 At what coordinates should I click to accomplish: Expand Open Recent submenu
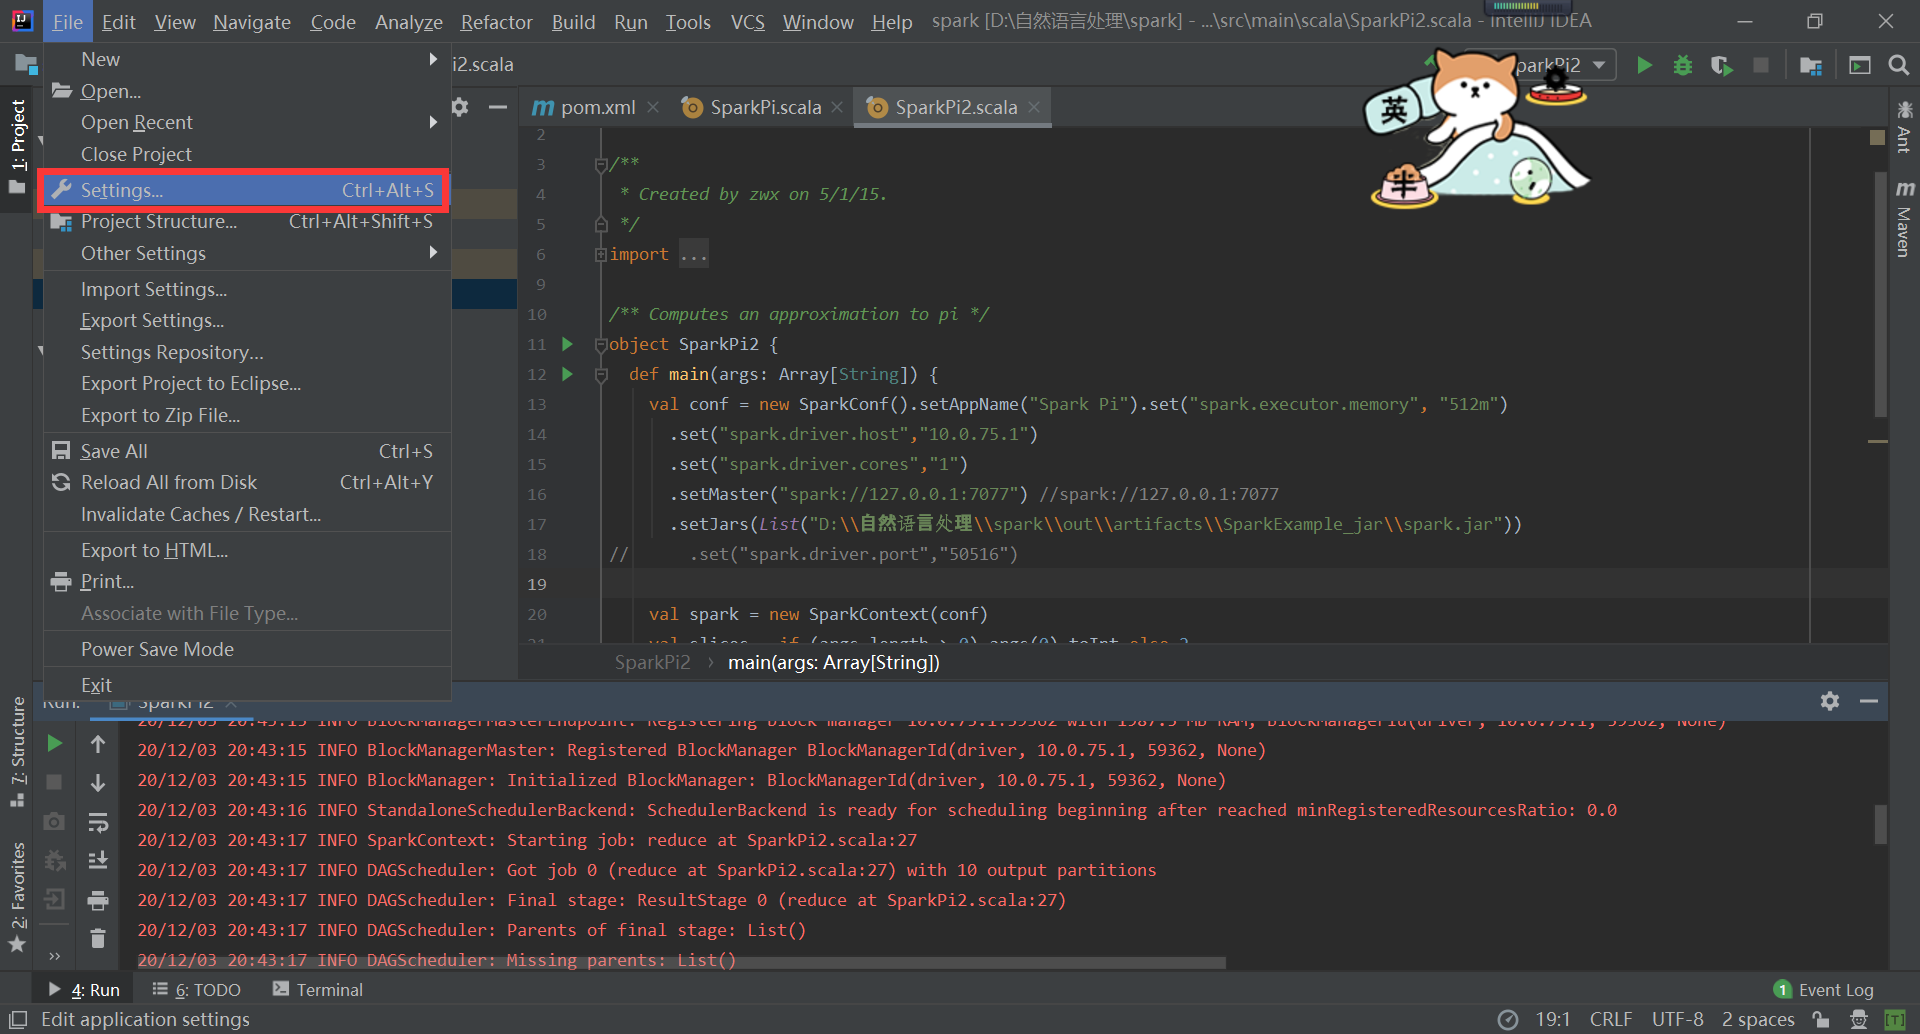[247, 122]
